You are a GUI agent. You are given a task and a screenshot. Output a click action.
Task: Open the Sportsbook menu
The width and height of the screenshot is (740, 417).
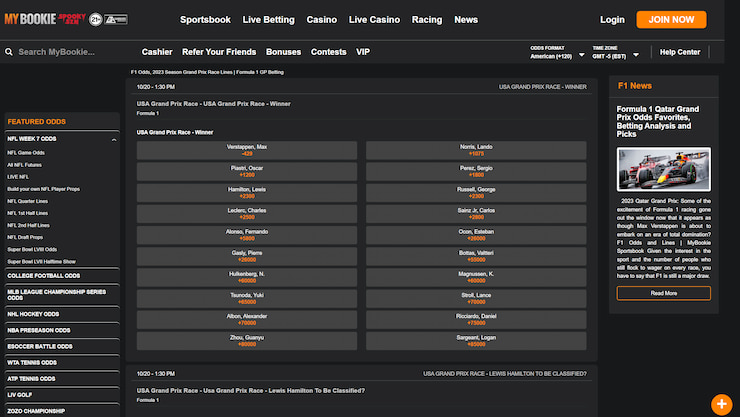click(205, 20)
